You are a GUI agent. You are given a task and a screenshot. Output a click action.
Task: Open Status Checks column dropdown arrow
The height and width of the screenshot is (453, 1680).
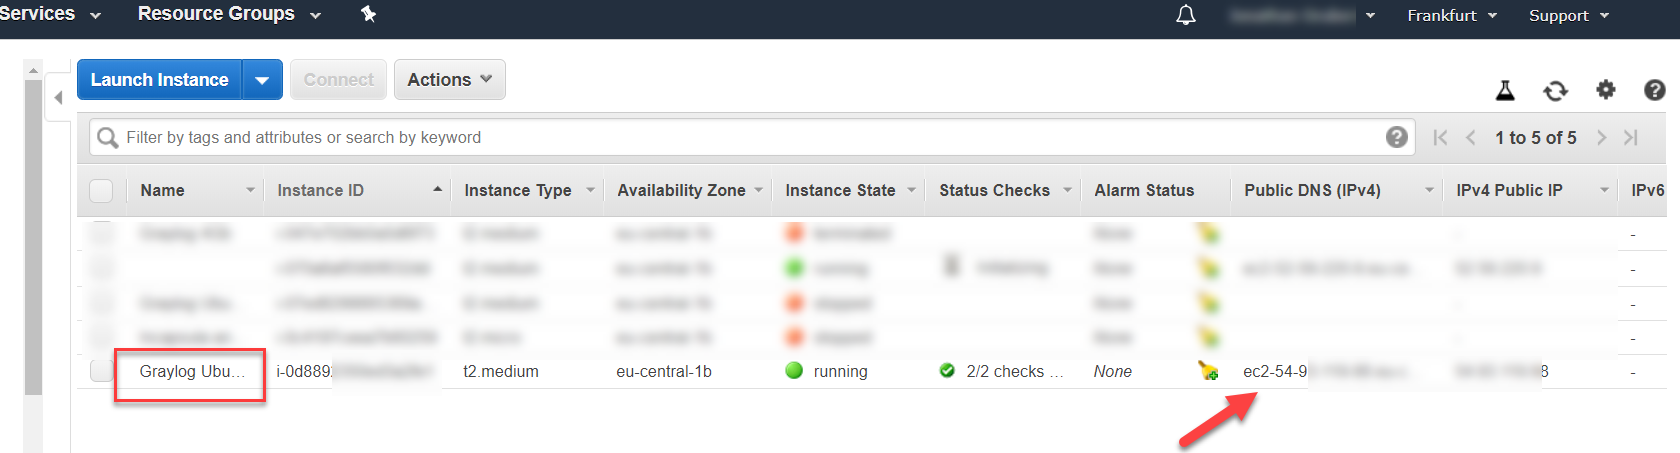point(1067,190)
